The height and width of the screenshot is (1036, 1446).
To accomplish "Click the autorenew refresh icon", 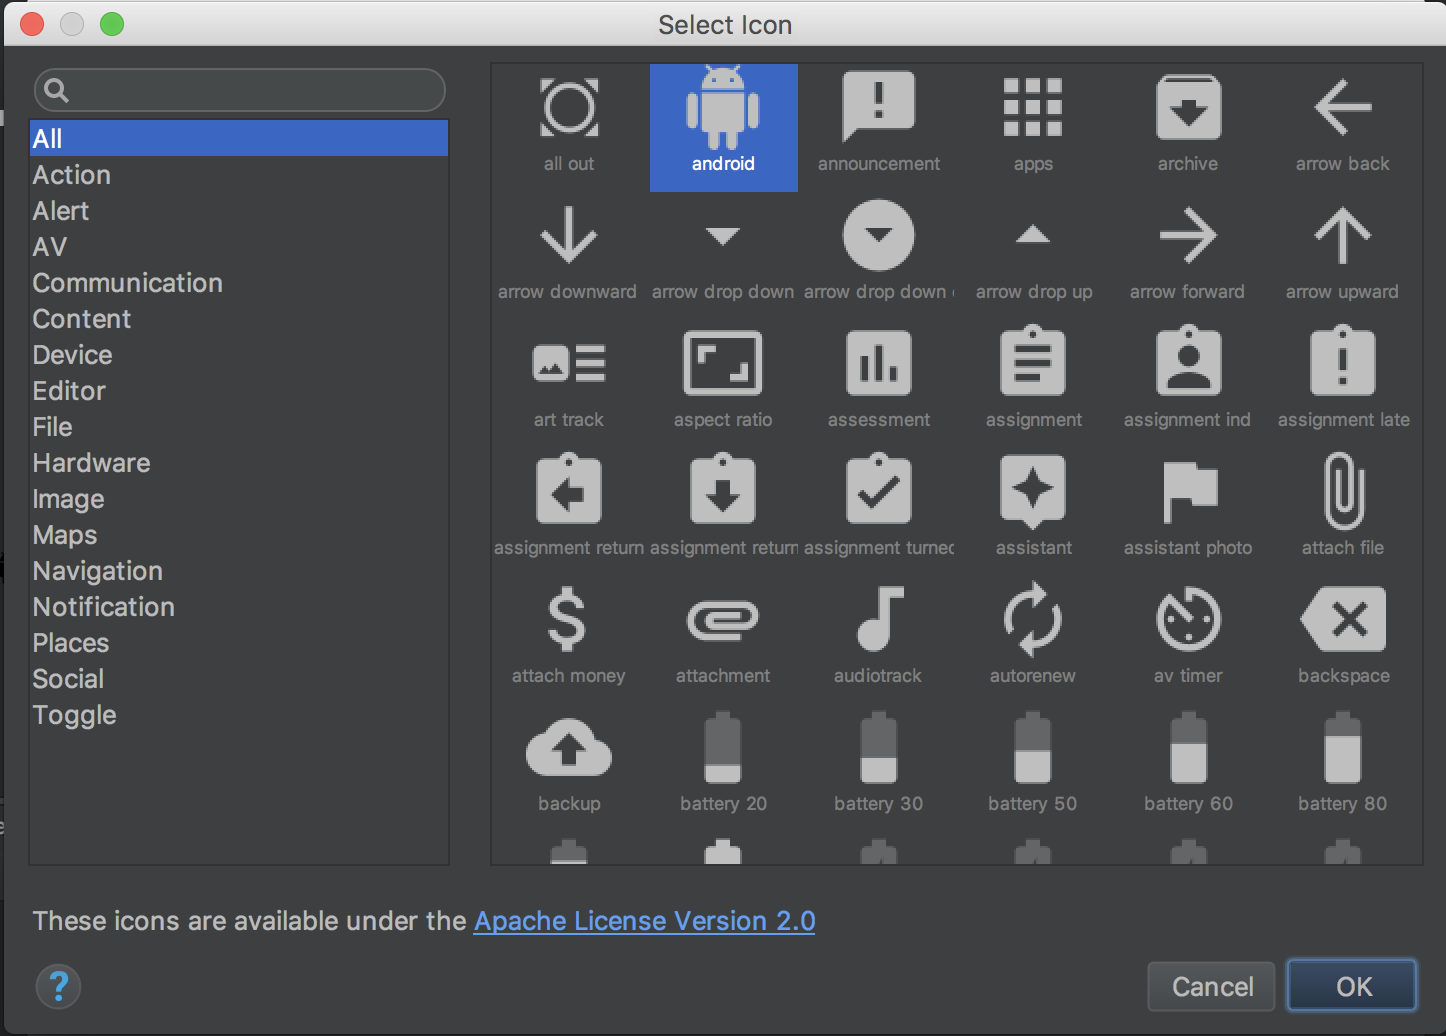I will [x=1033, y=619].
